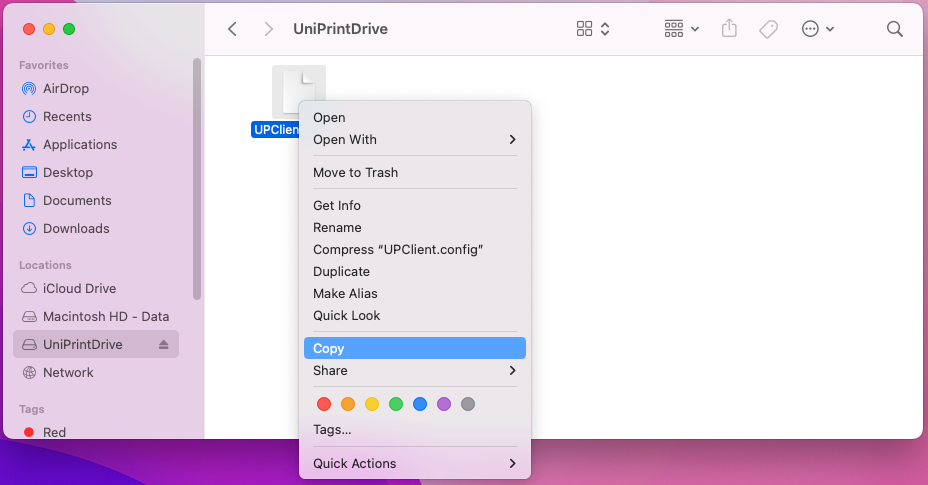Expand the Group By dropdown
Image resolution: width=928 pixels, height=485 pixels.
pyautogui.click(x=682, y=29)
